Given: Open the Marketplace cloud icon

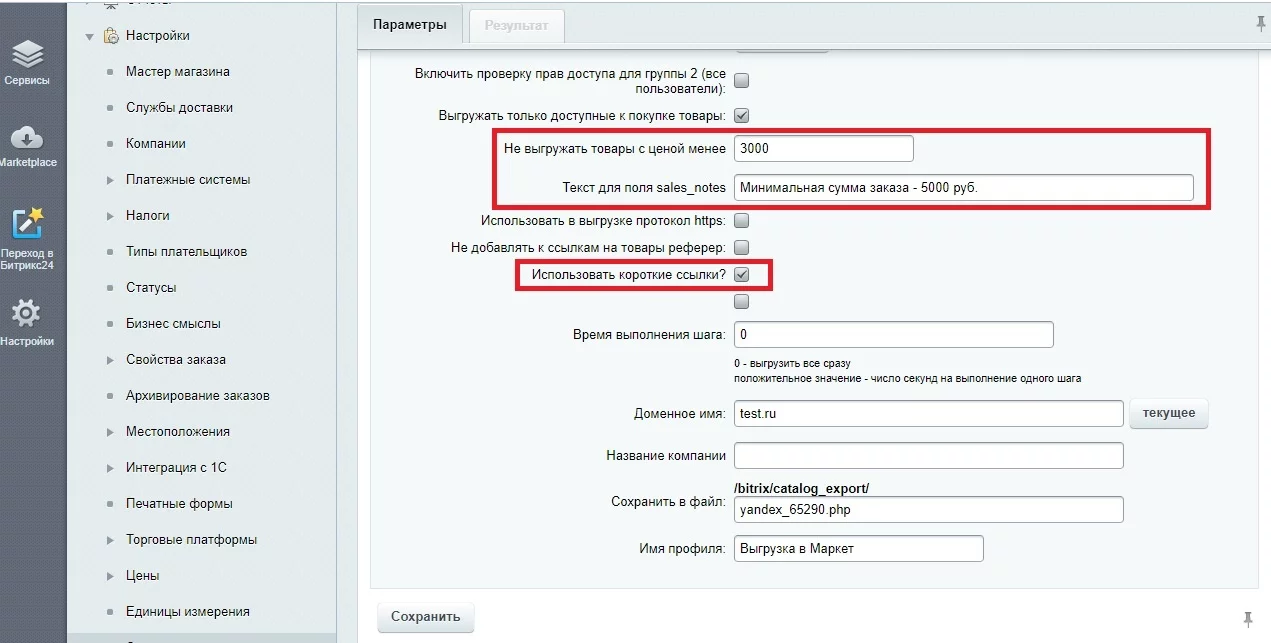Looking at the screenshot, I should (28, 138).
